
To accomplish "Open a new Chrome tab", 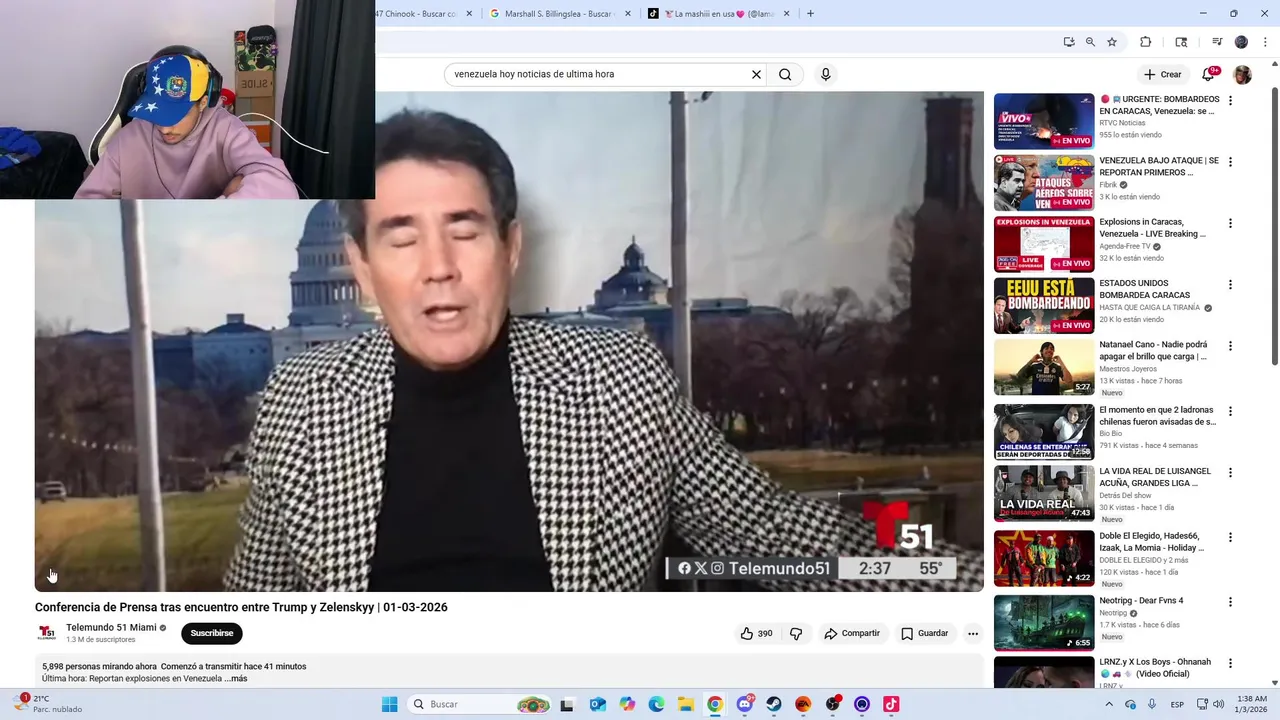I will [810, 14].
